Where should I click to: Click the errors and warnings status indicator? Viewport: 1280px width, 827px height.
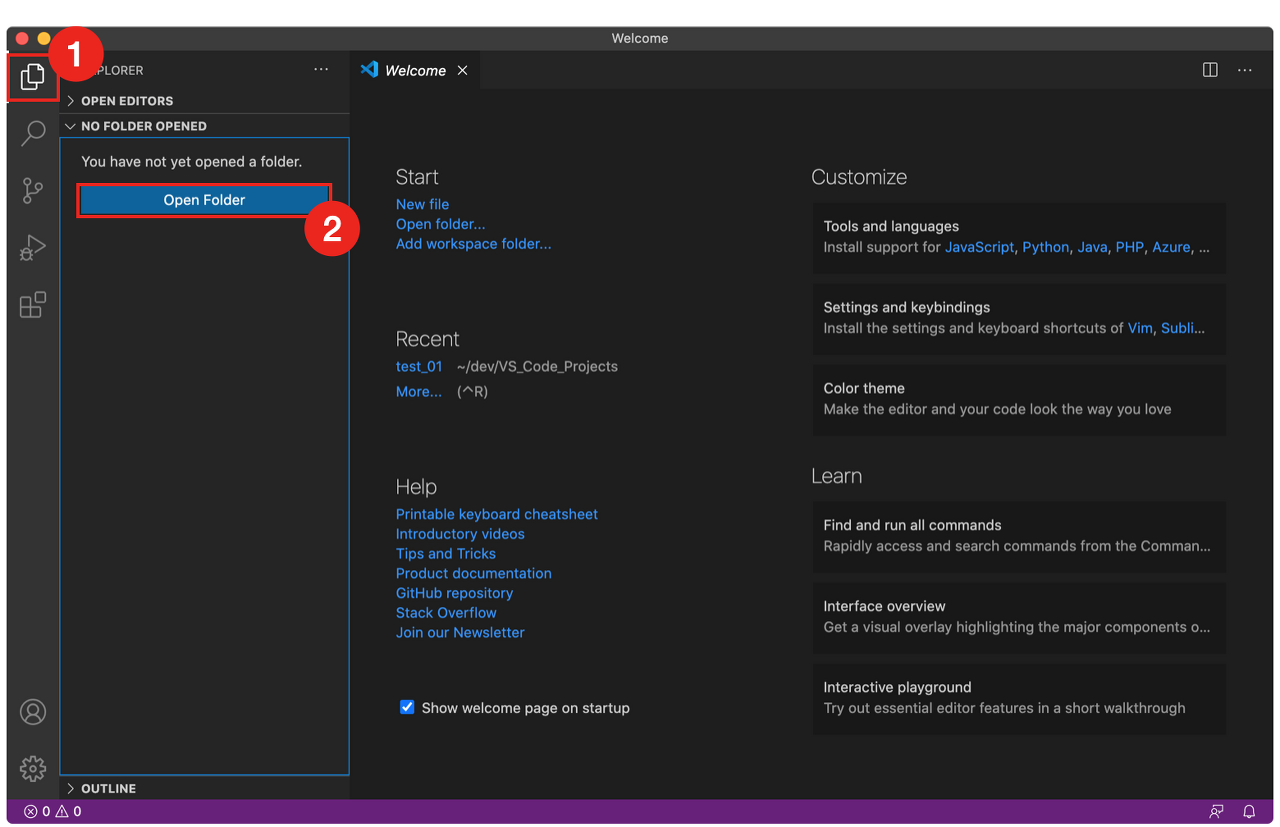[53, 811]
